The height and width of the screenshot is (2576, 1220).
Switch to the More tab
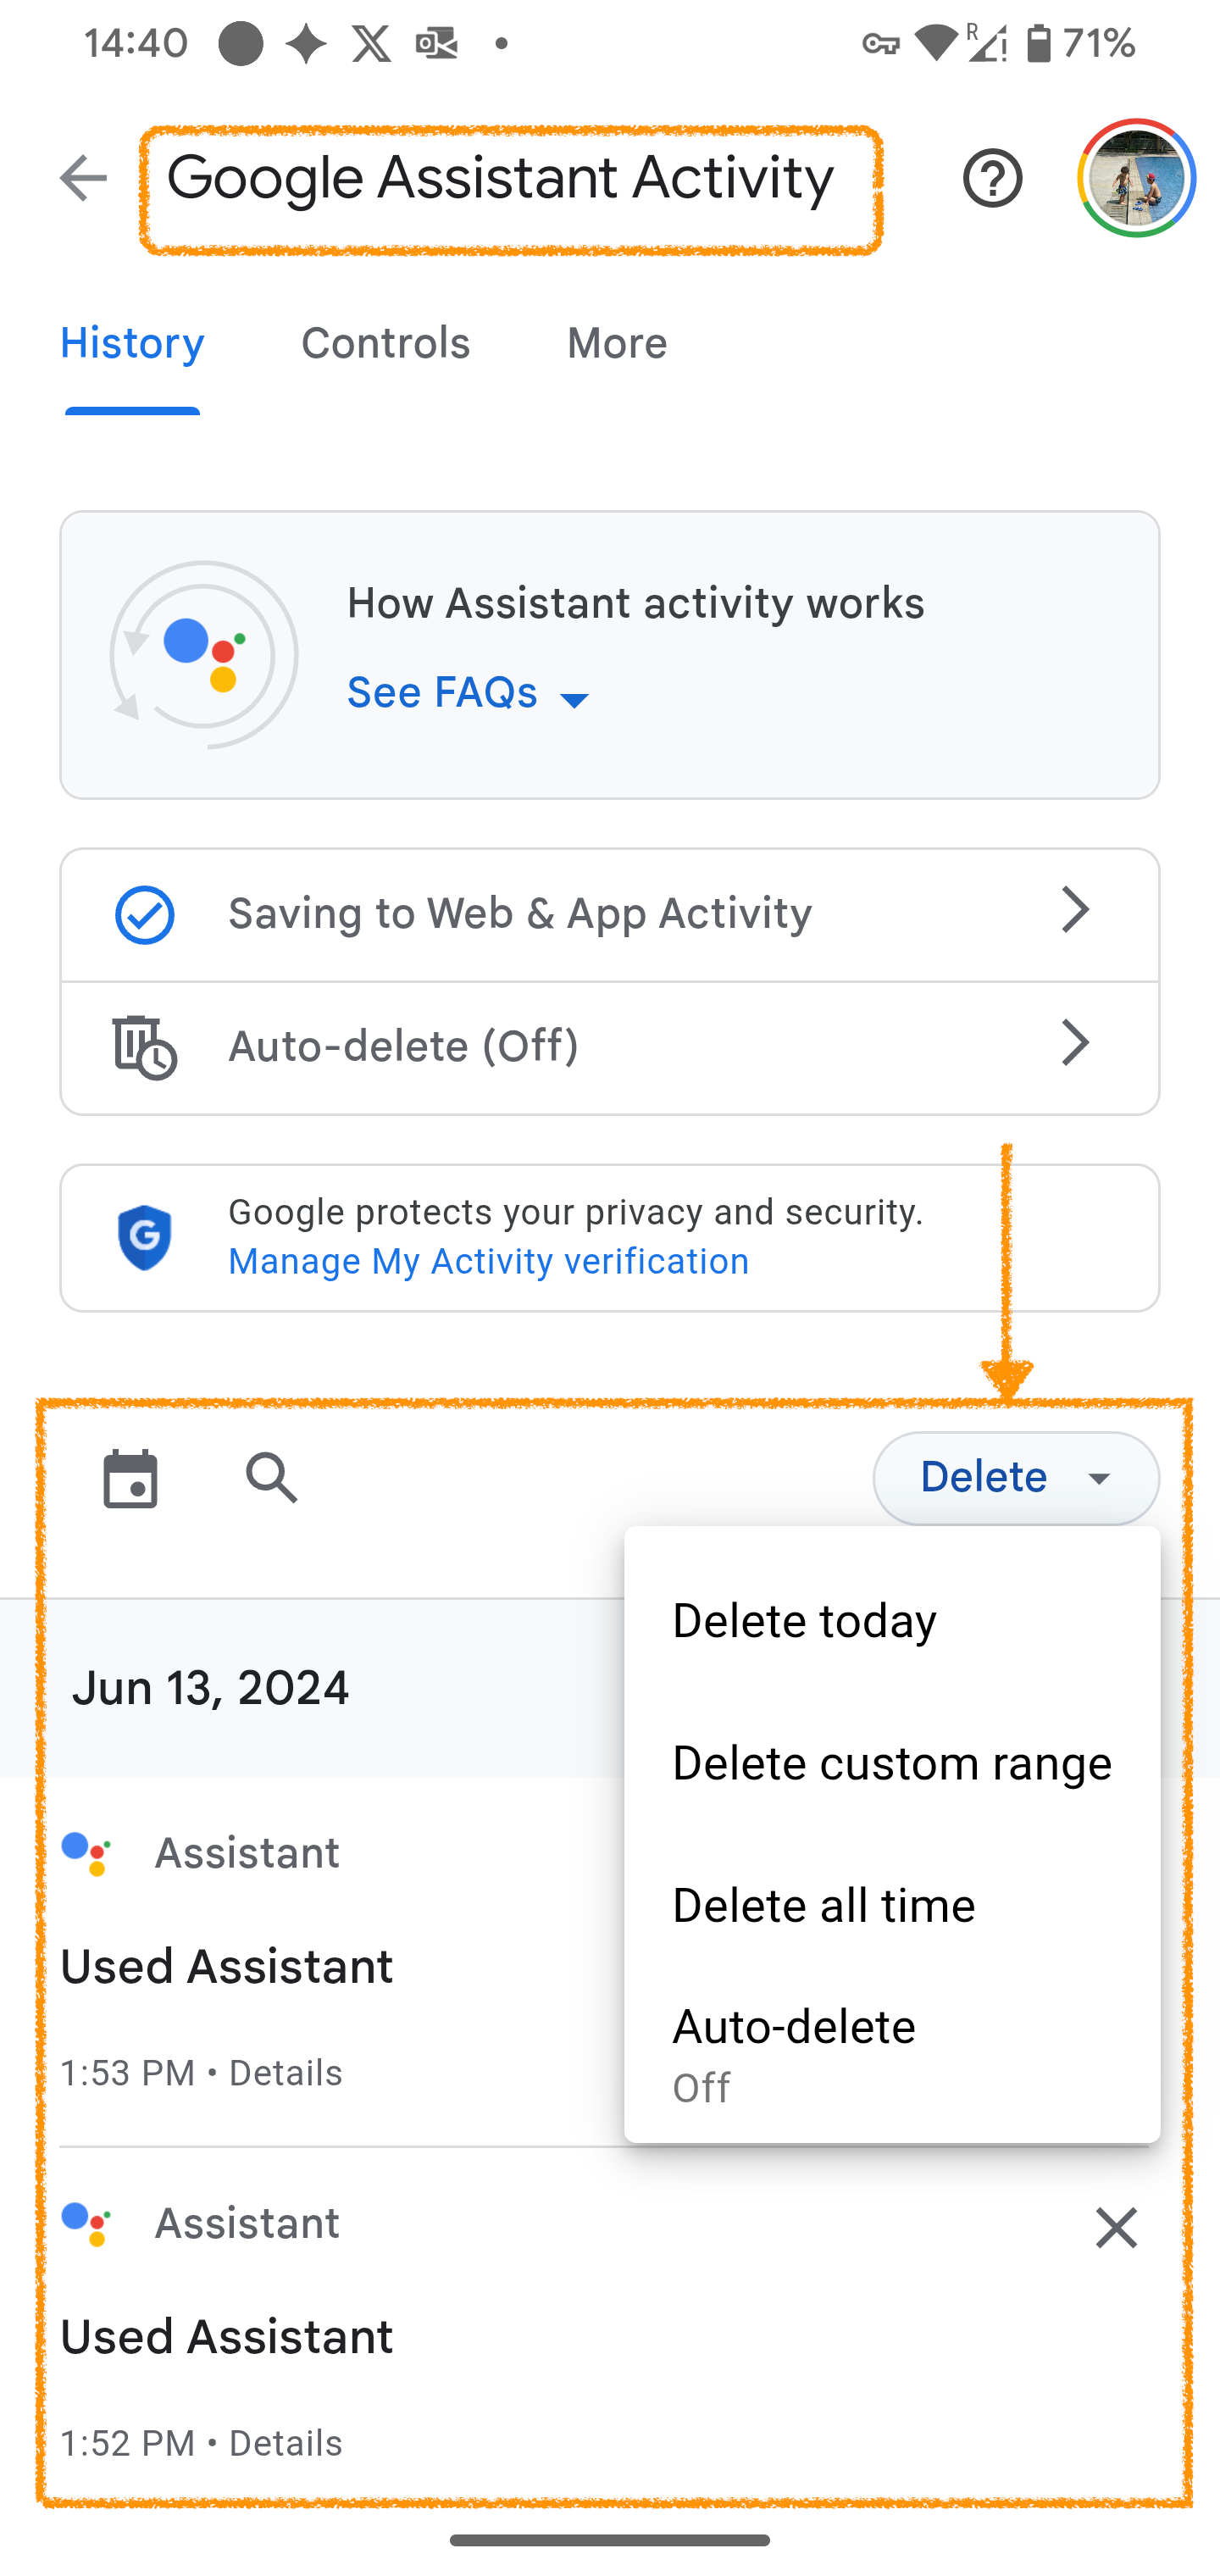[617, 344]
